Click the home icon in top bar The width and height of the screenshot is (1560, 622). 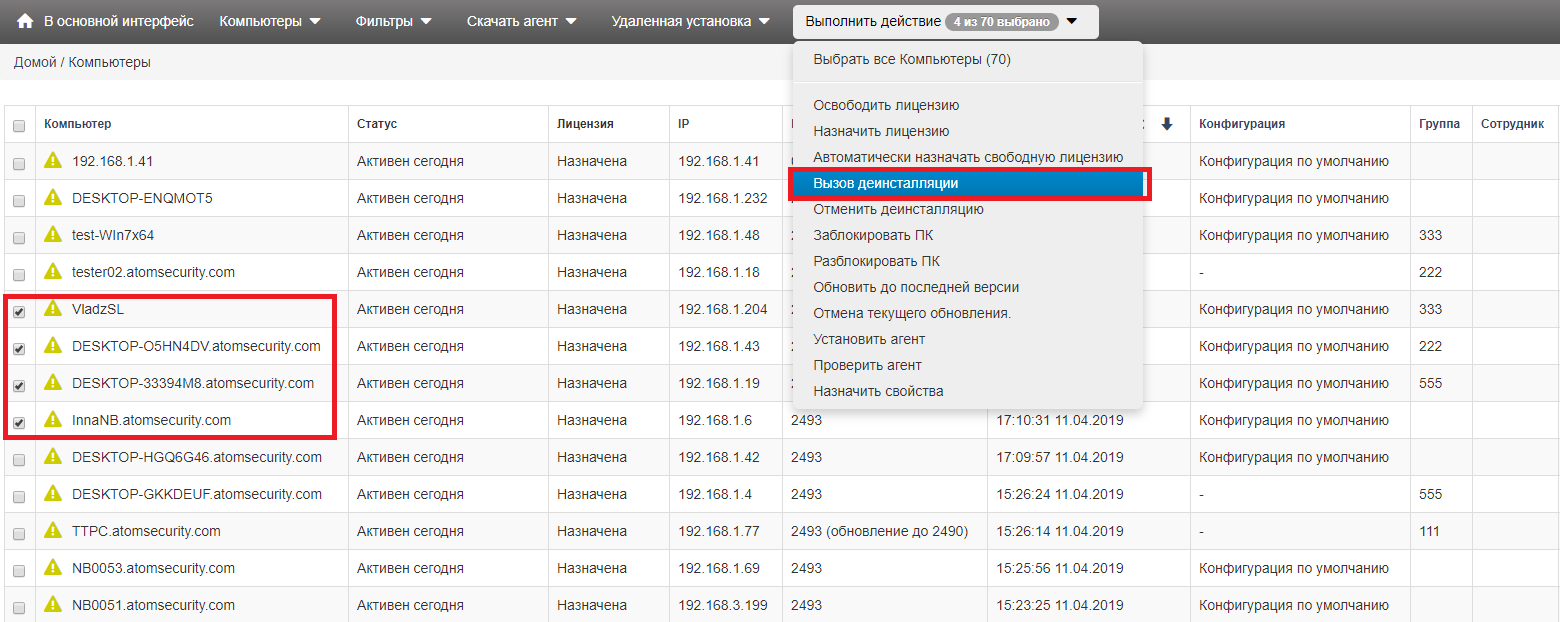click(25, 21)
